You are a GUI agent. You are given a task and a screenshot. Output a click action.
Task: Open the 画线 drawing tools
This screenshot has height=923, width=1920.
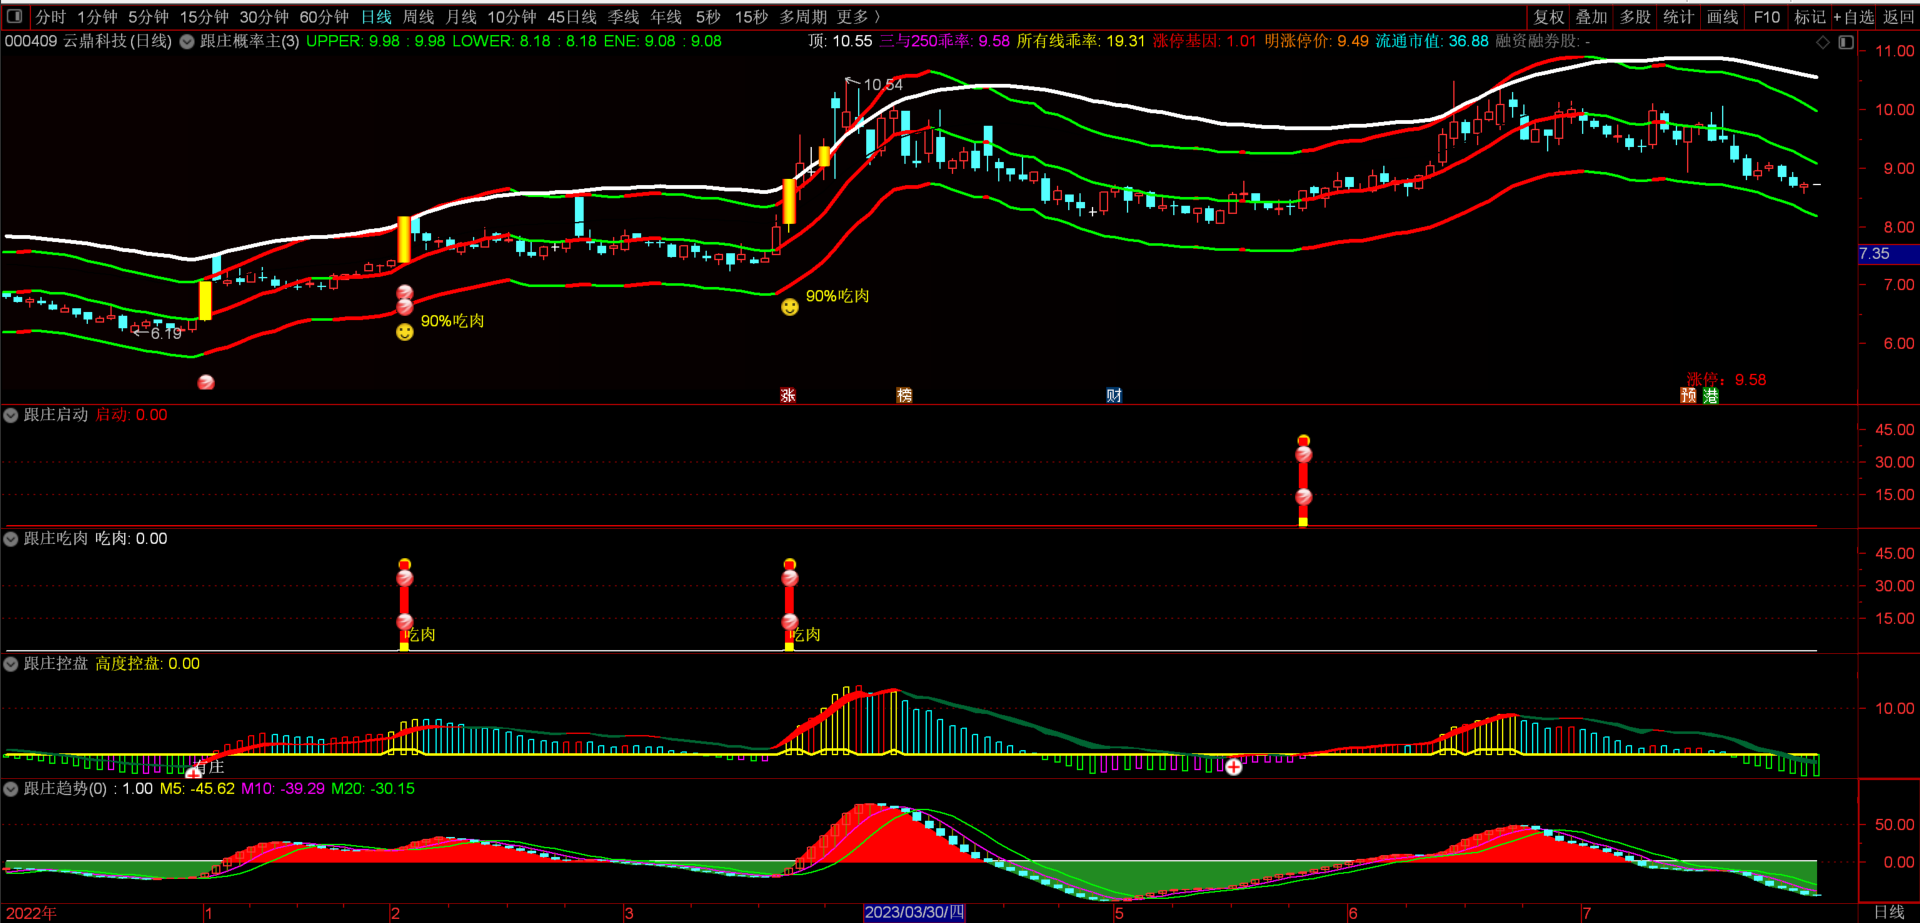tap(1722, 17)
